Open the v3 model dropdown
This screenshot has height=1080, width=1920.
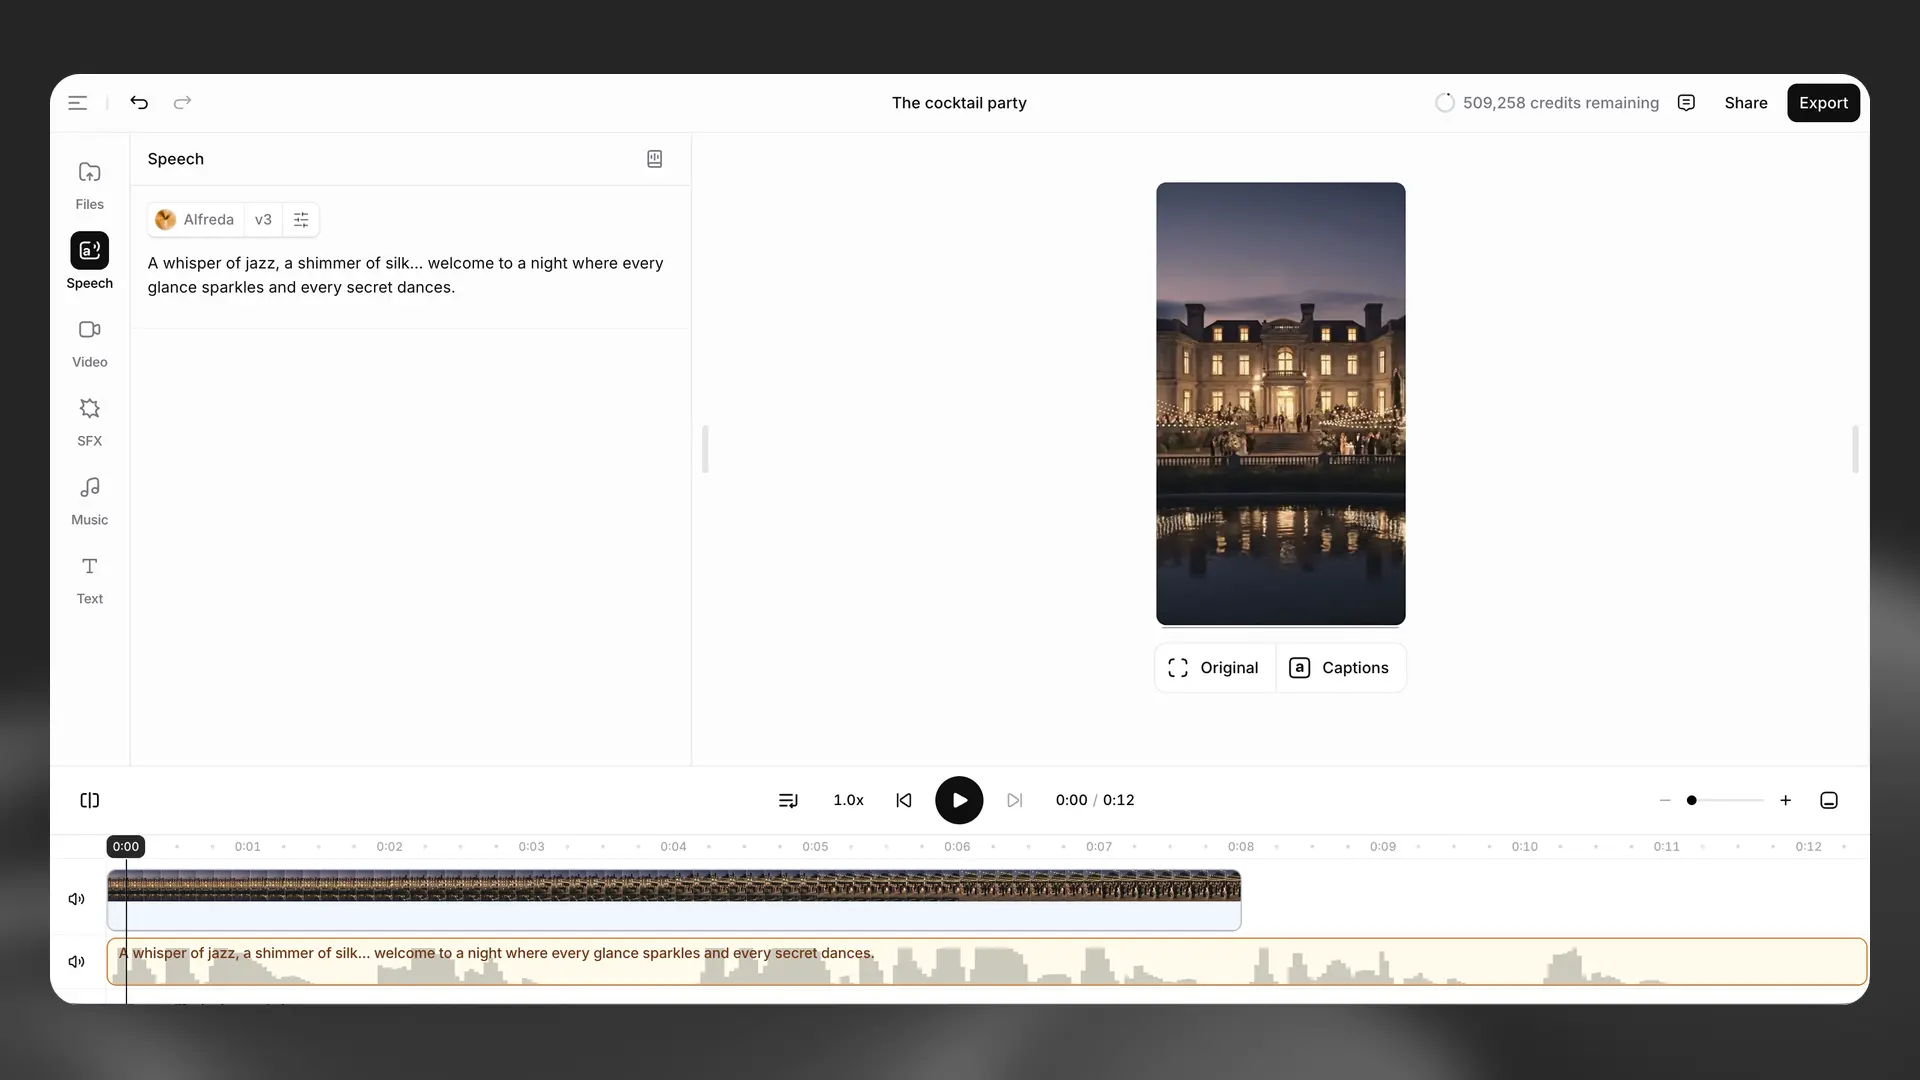click(x=263, y=220)
